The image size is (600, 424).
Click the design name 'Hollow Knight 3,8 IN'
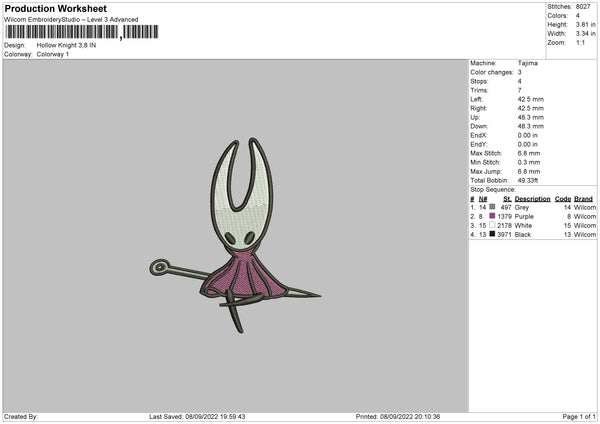(x=66, y=45)
